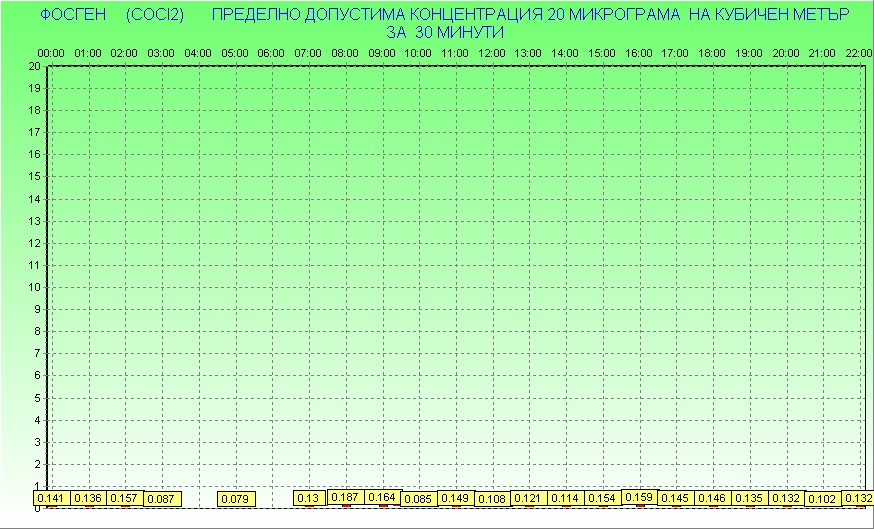Viewport: 874px width, 529px height.
Task: Select the 0.13 value label
Action: click(x=308, y=498)
